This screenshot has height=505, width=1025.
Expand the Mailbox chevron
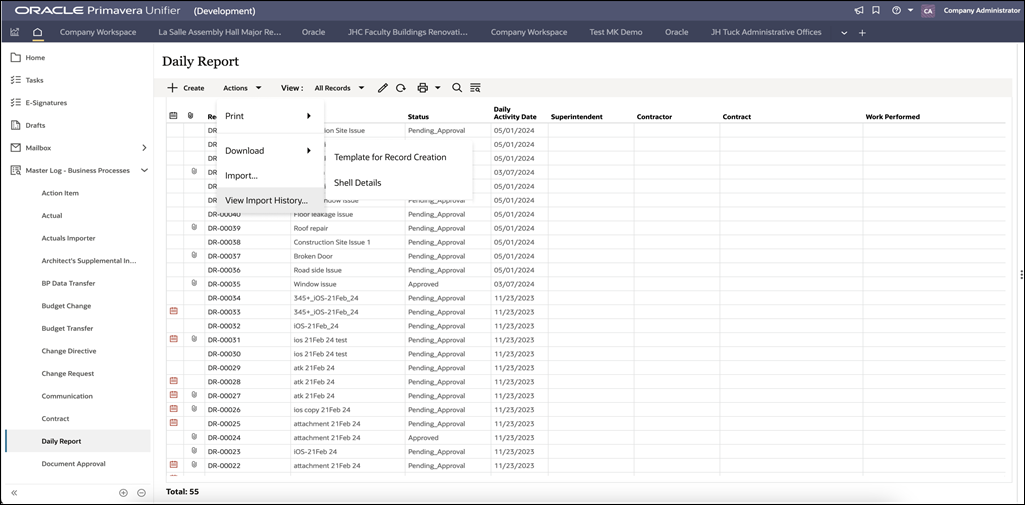[x=144, y=148]
